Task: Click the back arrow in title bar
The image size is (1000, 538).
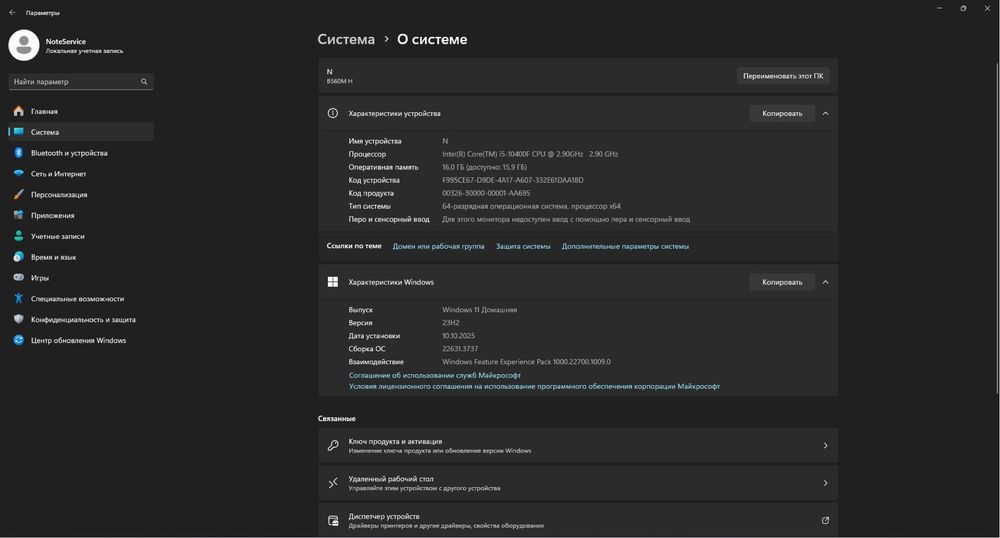Action: 12,12
